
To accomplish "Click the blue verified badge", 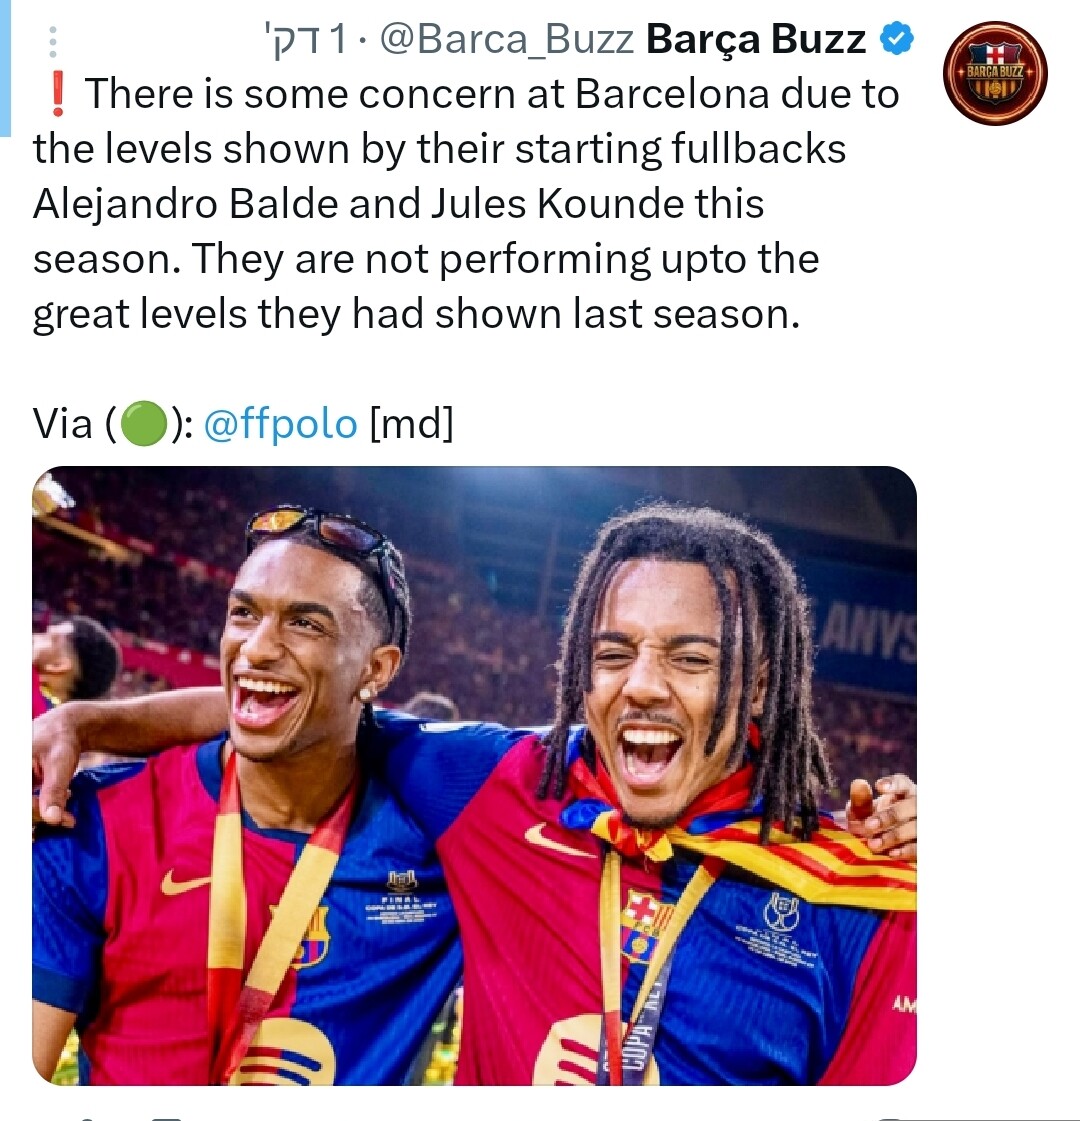I will 896,39.
